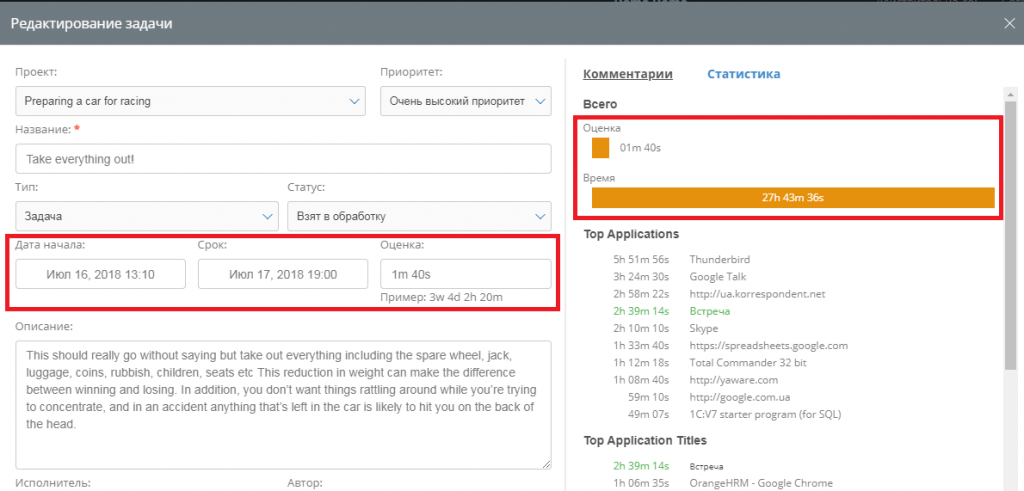
Task: Expand the Status dropdown
Action: (x=418, y=216)
